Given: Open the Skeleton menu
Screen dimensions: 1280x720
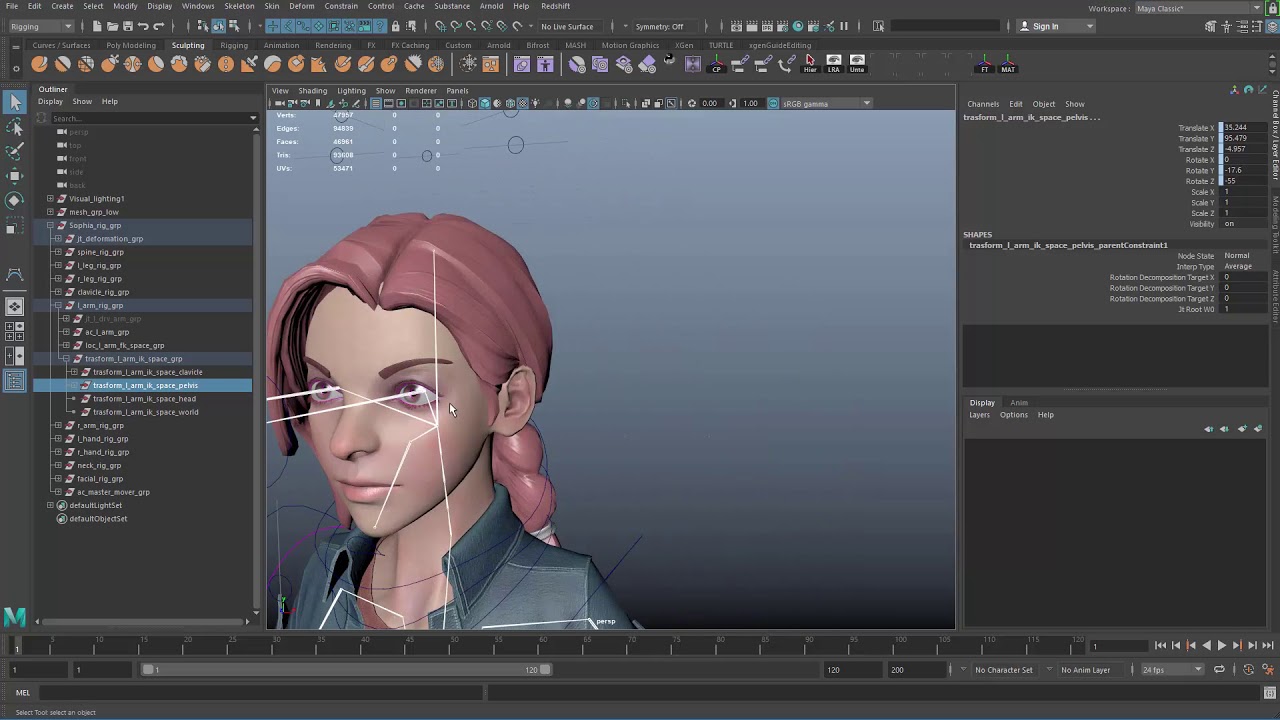Looking at the screenshot, I should pyautogui.click(x=239, y=6).
